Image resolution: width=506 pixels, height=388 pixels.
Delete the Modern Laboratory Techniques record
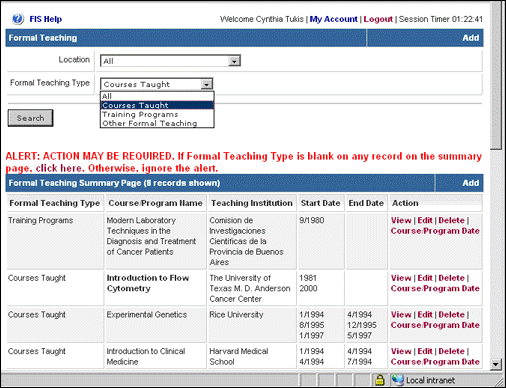[451, 220]
